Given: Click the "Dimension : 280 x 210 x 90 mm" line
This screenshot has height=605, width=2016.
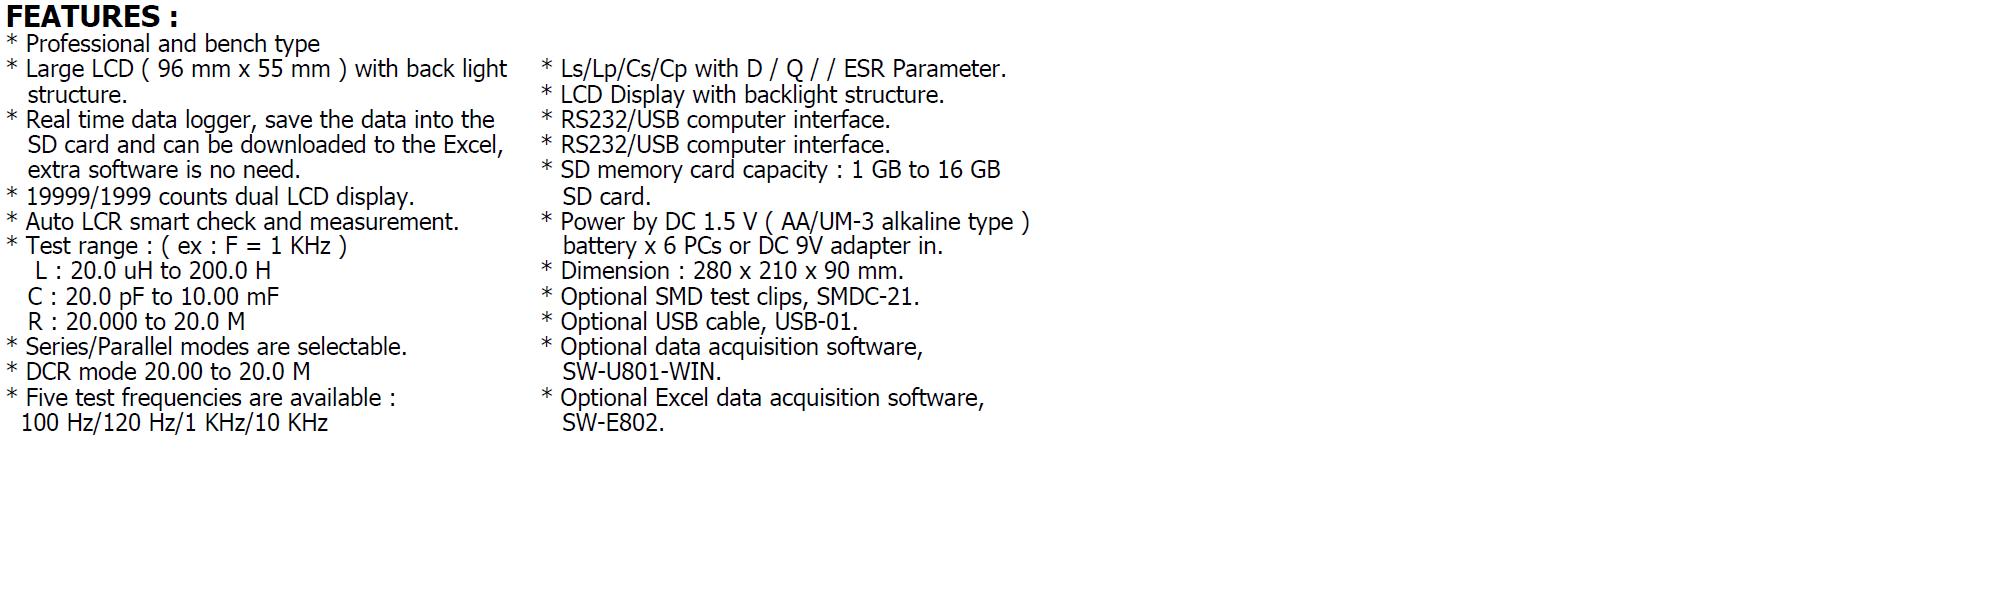Looking at the screenshot, I should (x=731, y=271).
